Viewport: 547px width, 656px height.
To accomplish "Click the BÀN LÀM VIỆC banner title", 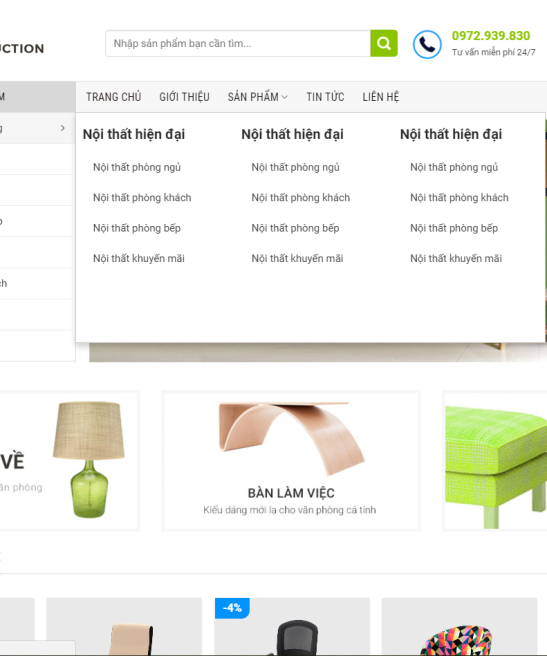I will tap(291, 493).
